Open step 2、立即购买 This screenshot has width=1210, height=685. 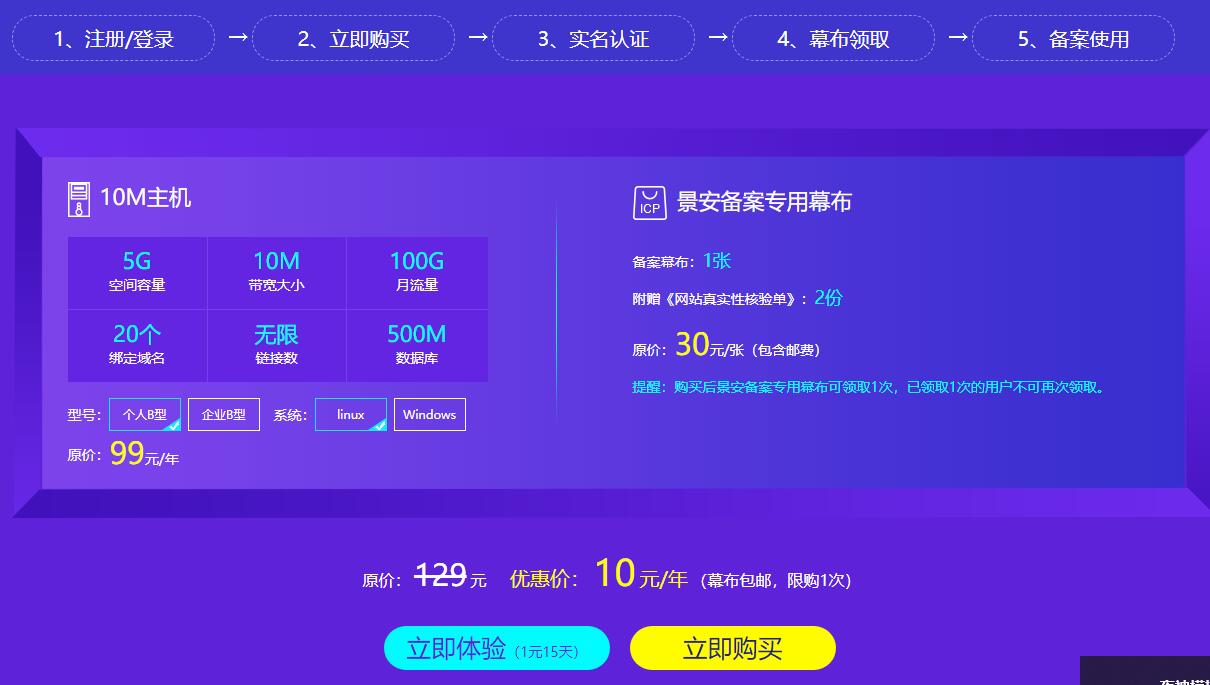pyautogui.click(x=353, y=38)
